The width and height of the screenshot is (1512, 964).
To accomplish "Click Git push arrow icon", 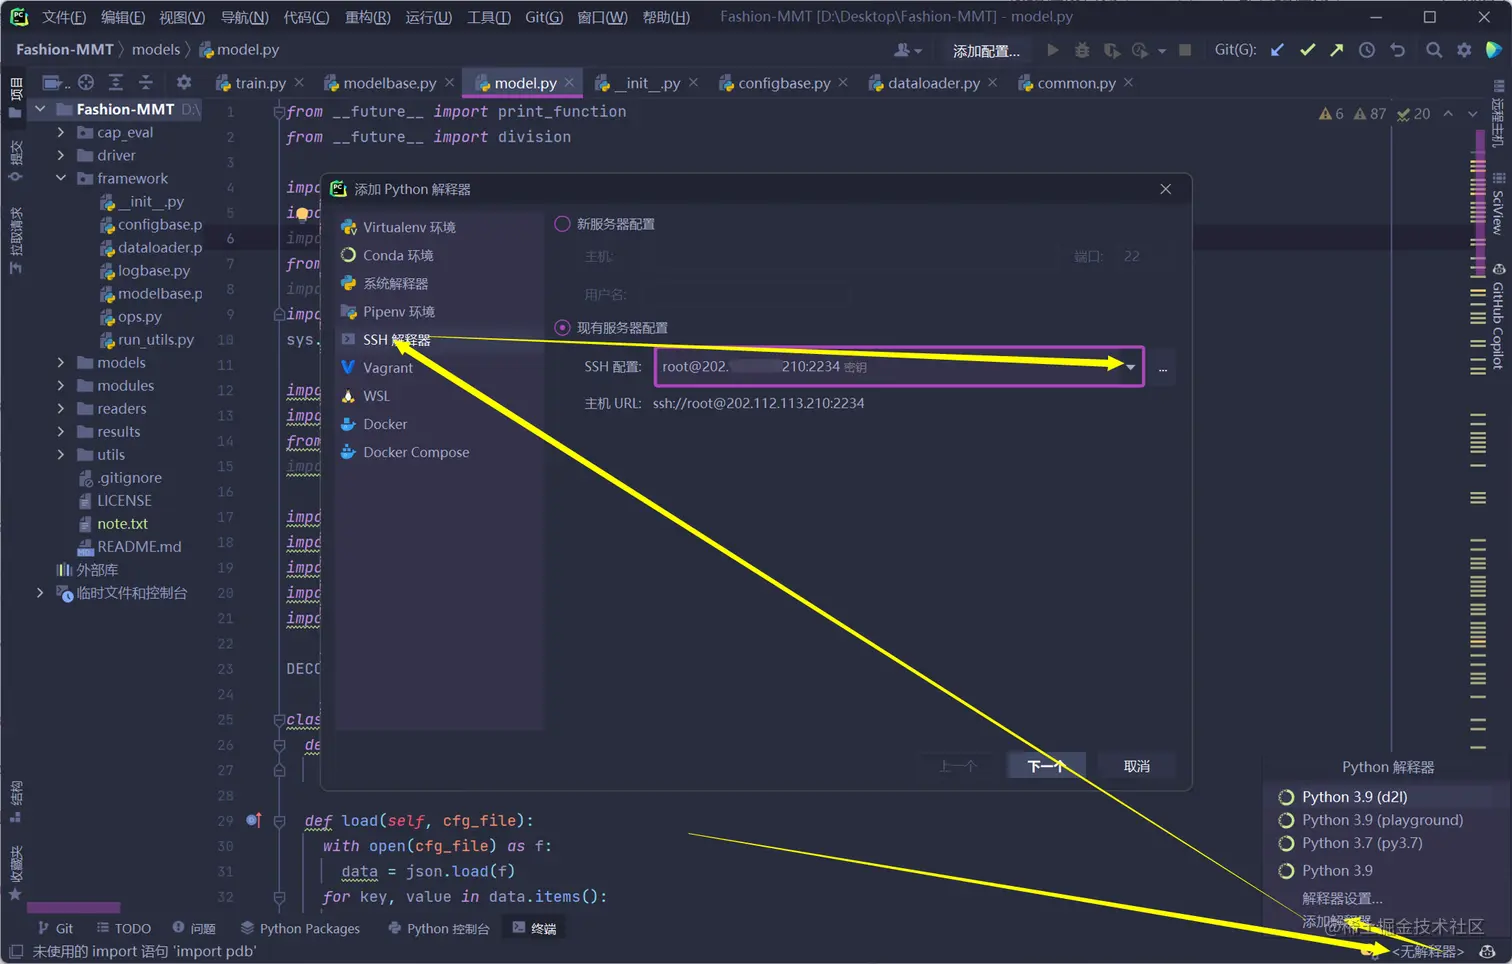I will (x=1337, y=50).
